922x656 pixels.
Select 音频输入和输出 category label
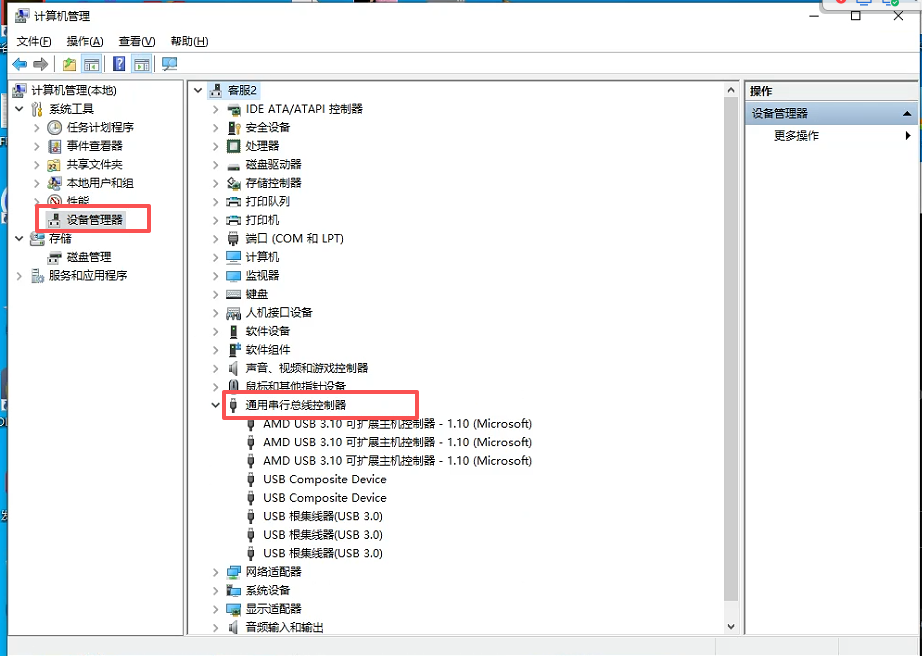[x=285, y=627]
